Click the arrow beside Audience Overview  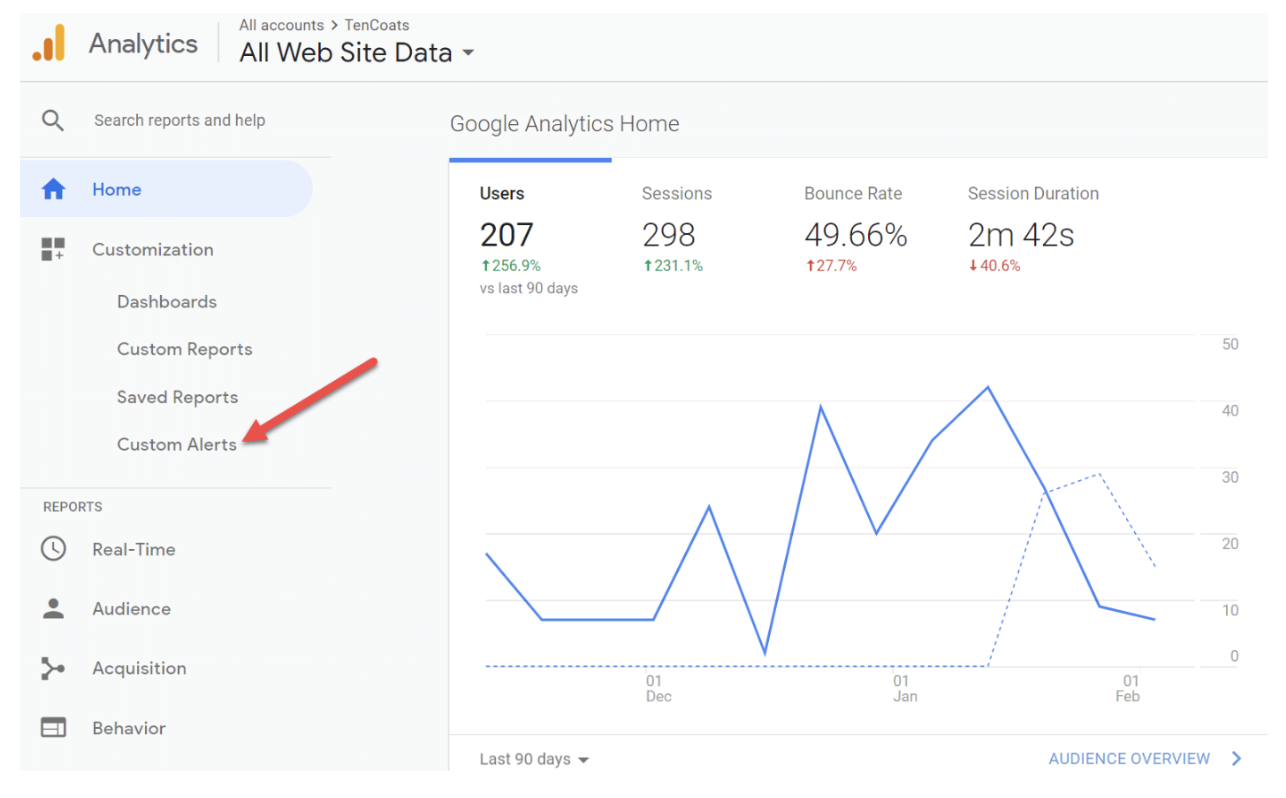click(x=1237, y=759)
